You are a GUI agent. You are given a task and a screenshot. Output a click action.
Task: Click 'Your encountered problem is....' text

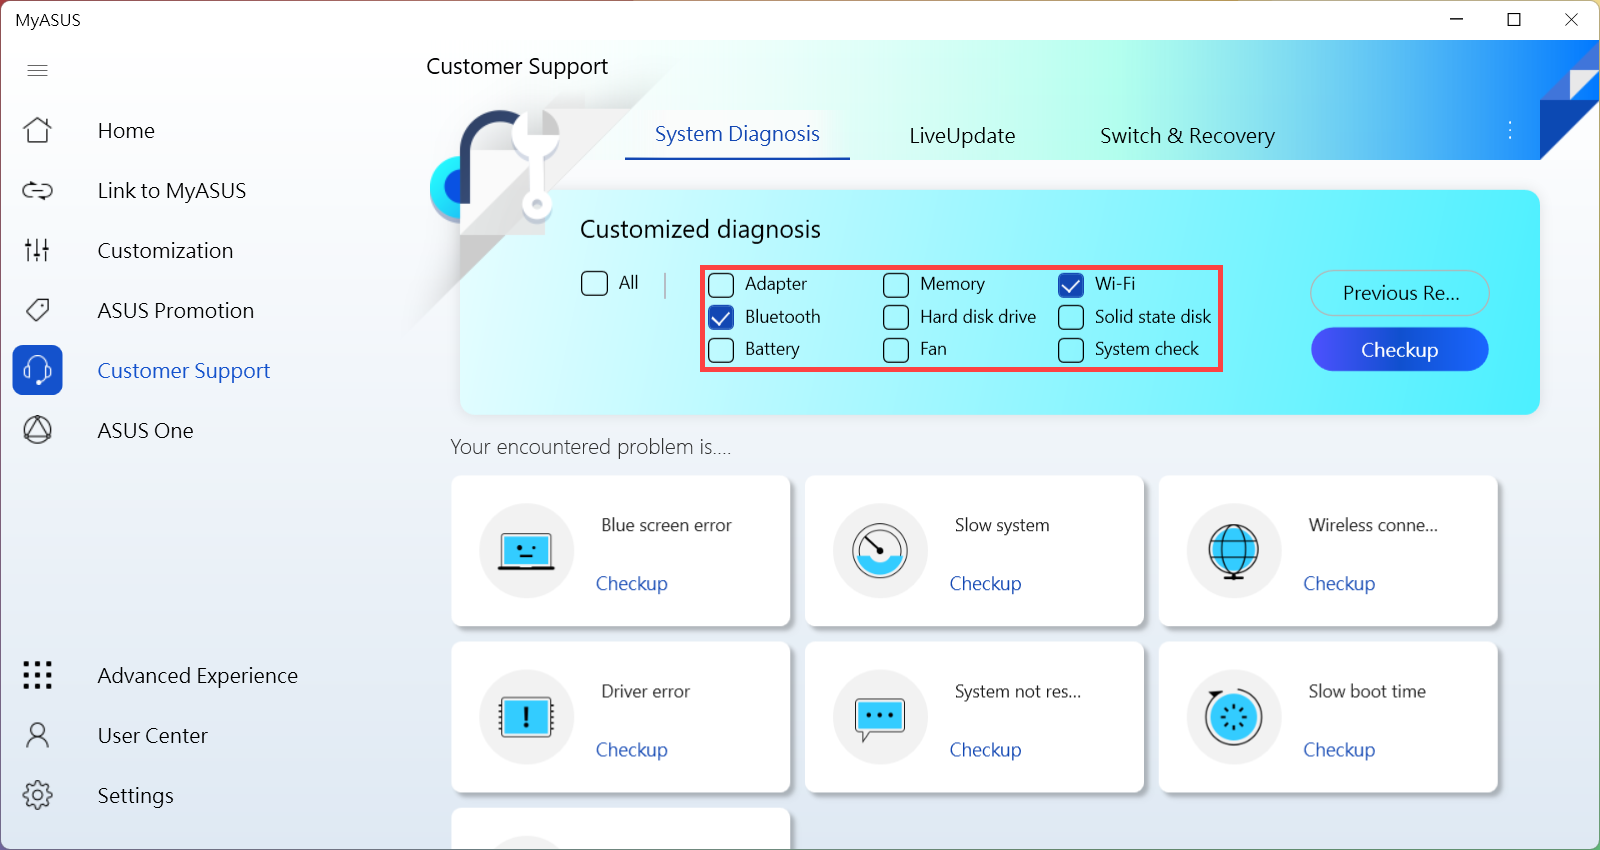591,447
